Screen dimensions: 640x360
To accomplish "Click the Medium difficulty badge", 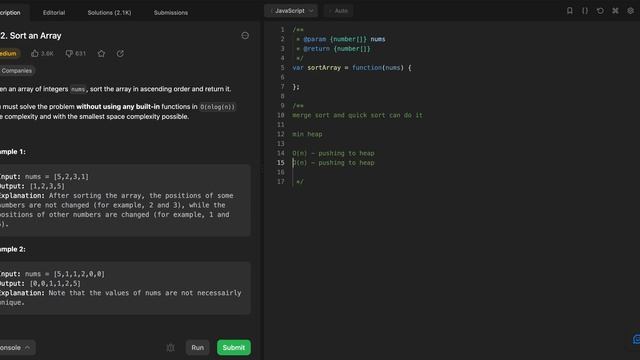I will [x=9, y=53].
